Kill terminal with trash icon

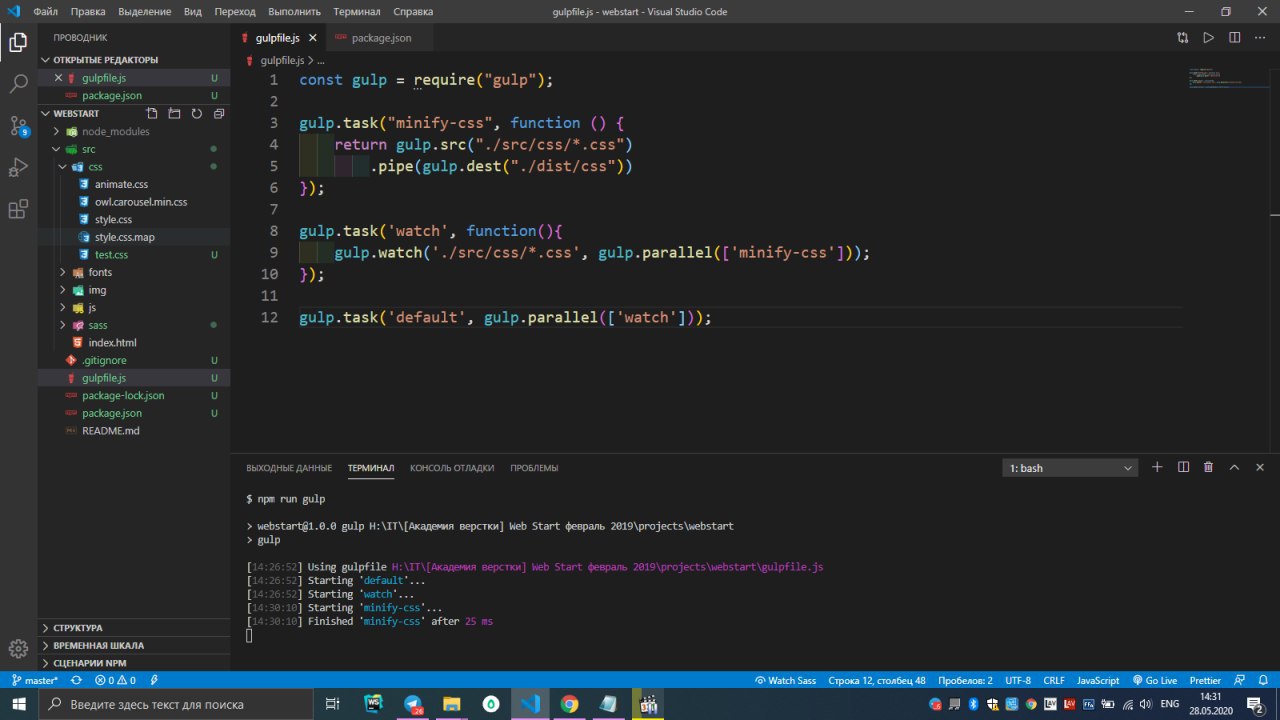1208,467
